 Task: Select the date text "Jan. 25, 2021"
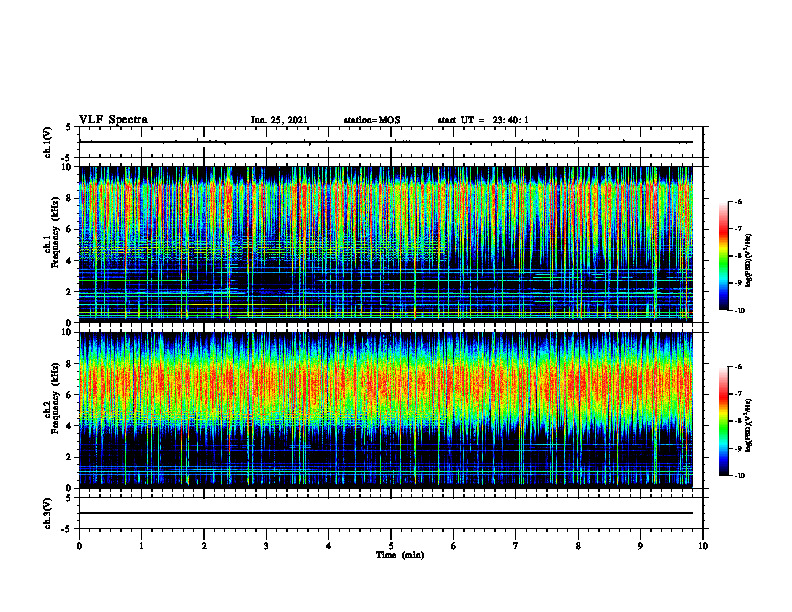click(x=279, y=120)
